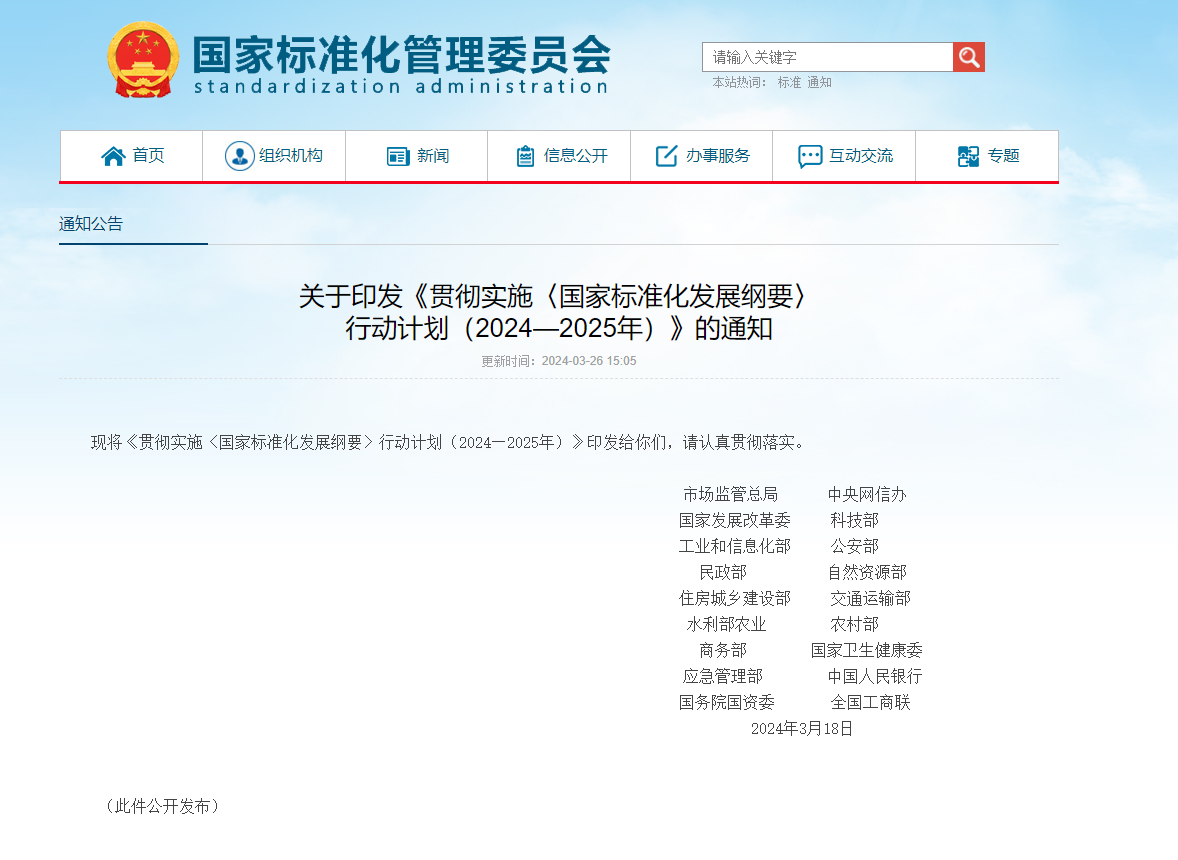The width and height of the screenshot is (1178, 860).
Task: Click the puzzle icon beside 专题
Action: click(x=968, y=156)
